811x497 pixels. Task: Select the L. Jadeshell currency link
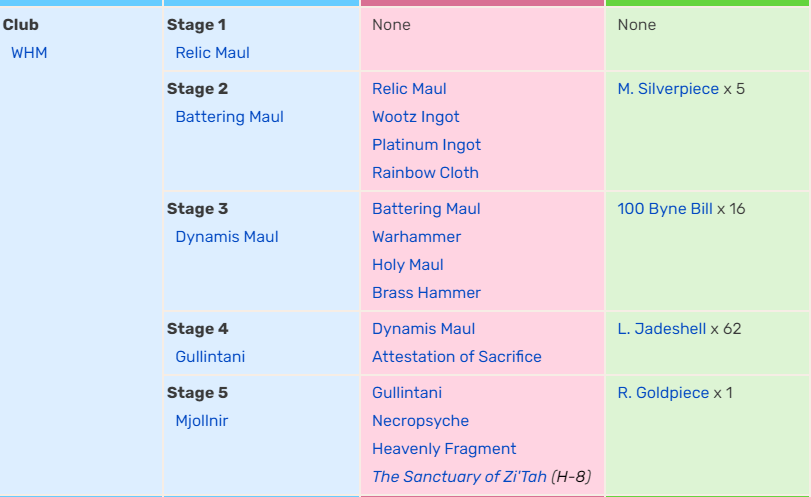pos(662,329)
